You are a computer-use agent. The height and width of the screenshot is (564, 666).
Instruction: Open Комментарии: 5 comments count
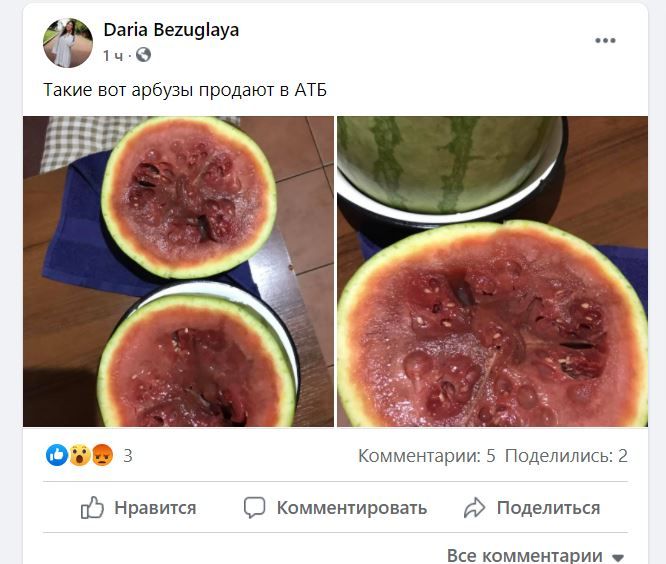point(427,456)
